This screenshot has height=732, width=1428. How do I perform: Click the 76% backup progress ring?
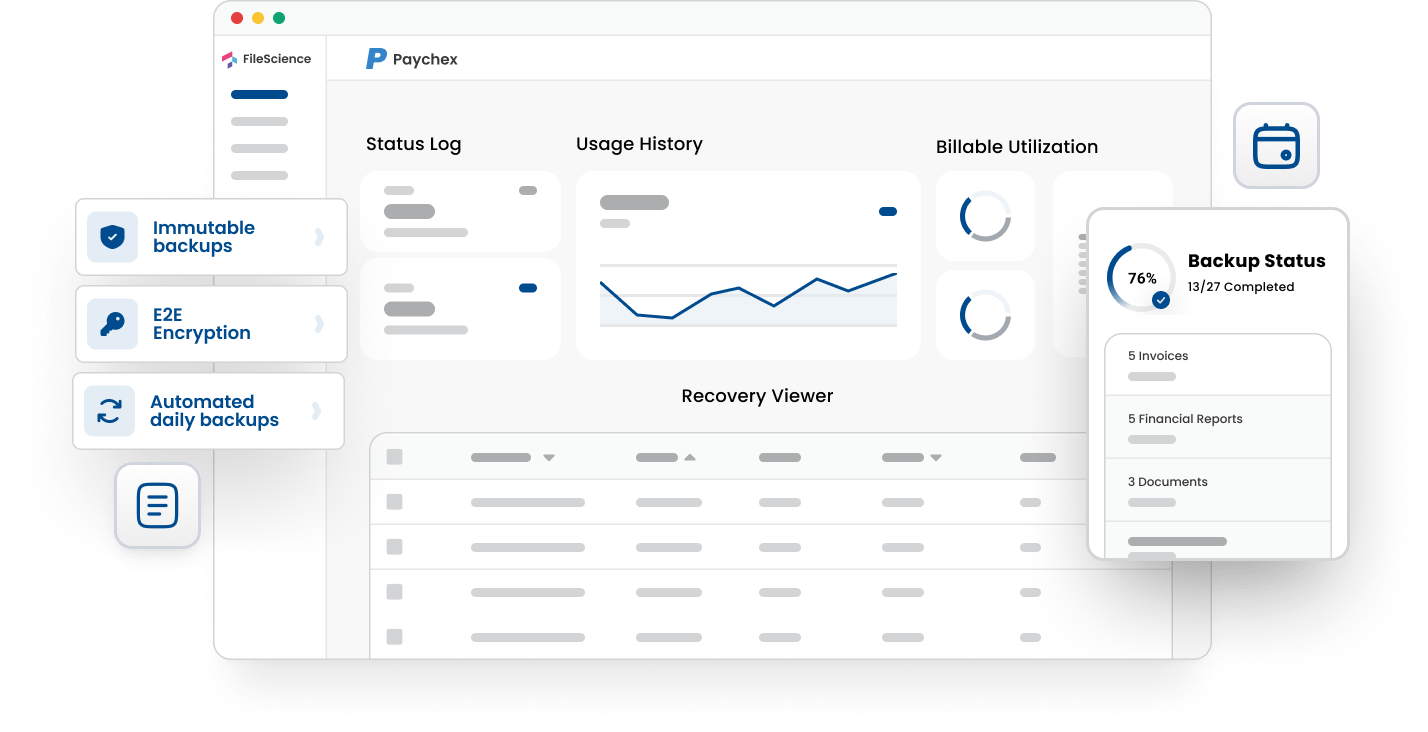1141,278
